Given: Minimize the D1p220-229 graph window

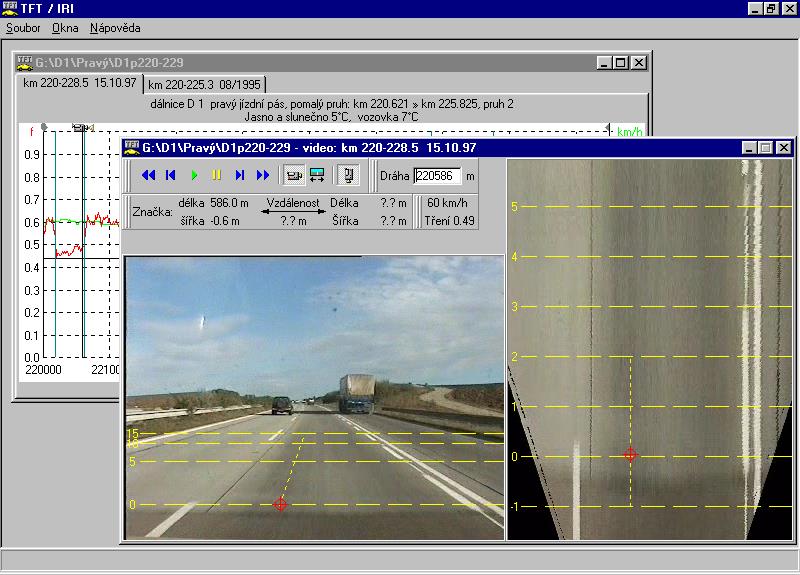Looking at the screenshot, I should click(604, 63).
